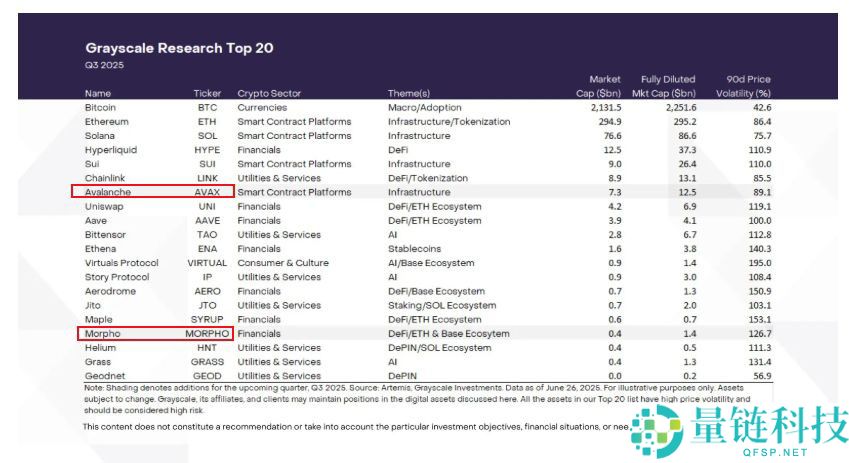849x463 pixels.
Task: Click the Virtuals Protocol volatility value 195.0
Action: coord(758,262)
